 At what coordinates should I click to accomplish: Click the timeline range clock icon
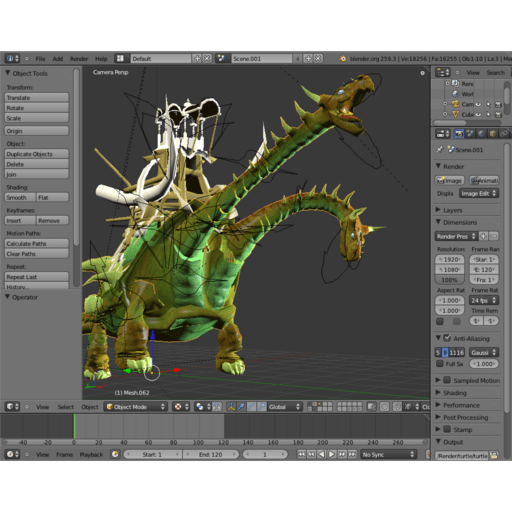[x=115, y=454]
